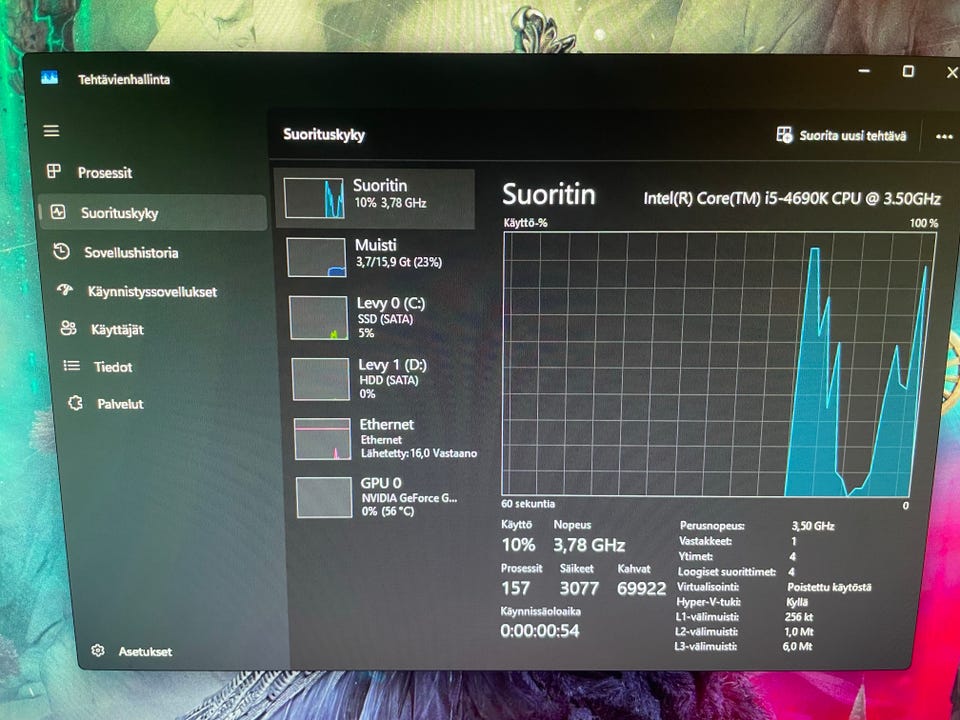
Task: Click the Tehtävienhallinta app icon in title bar
Action: pos(50,77)
